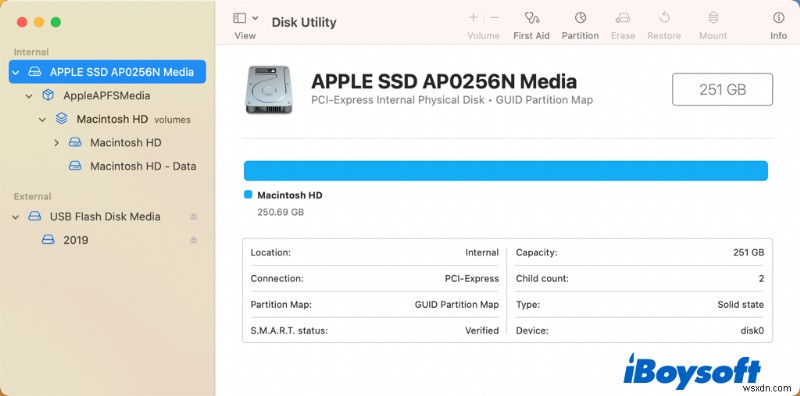Click the Erase label in toolbar

coord(623,36)
